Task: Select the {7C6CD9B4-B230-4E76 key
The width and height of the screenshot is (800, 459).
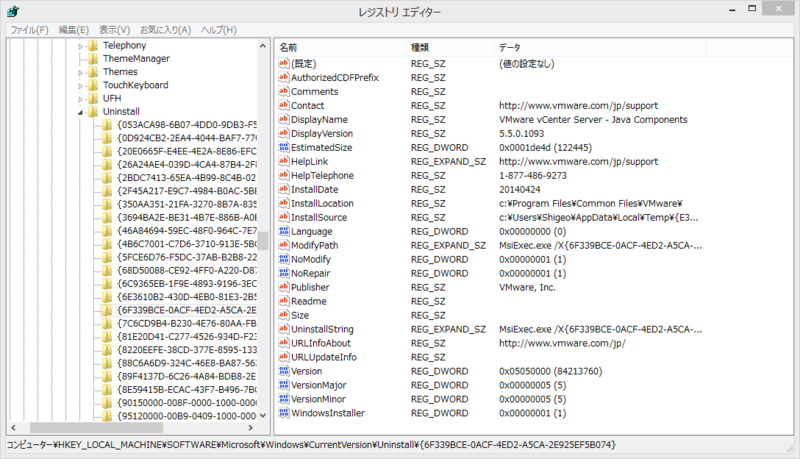Action: click(186, 323)
